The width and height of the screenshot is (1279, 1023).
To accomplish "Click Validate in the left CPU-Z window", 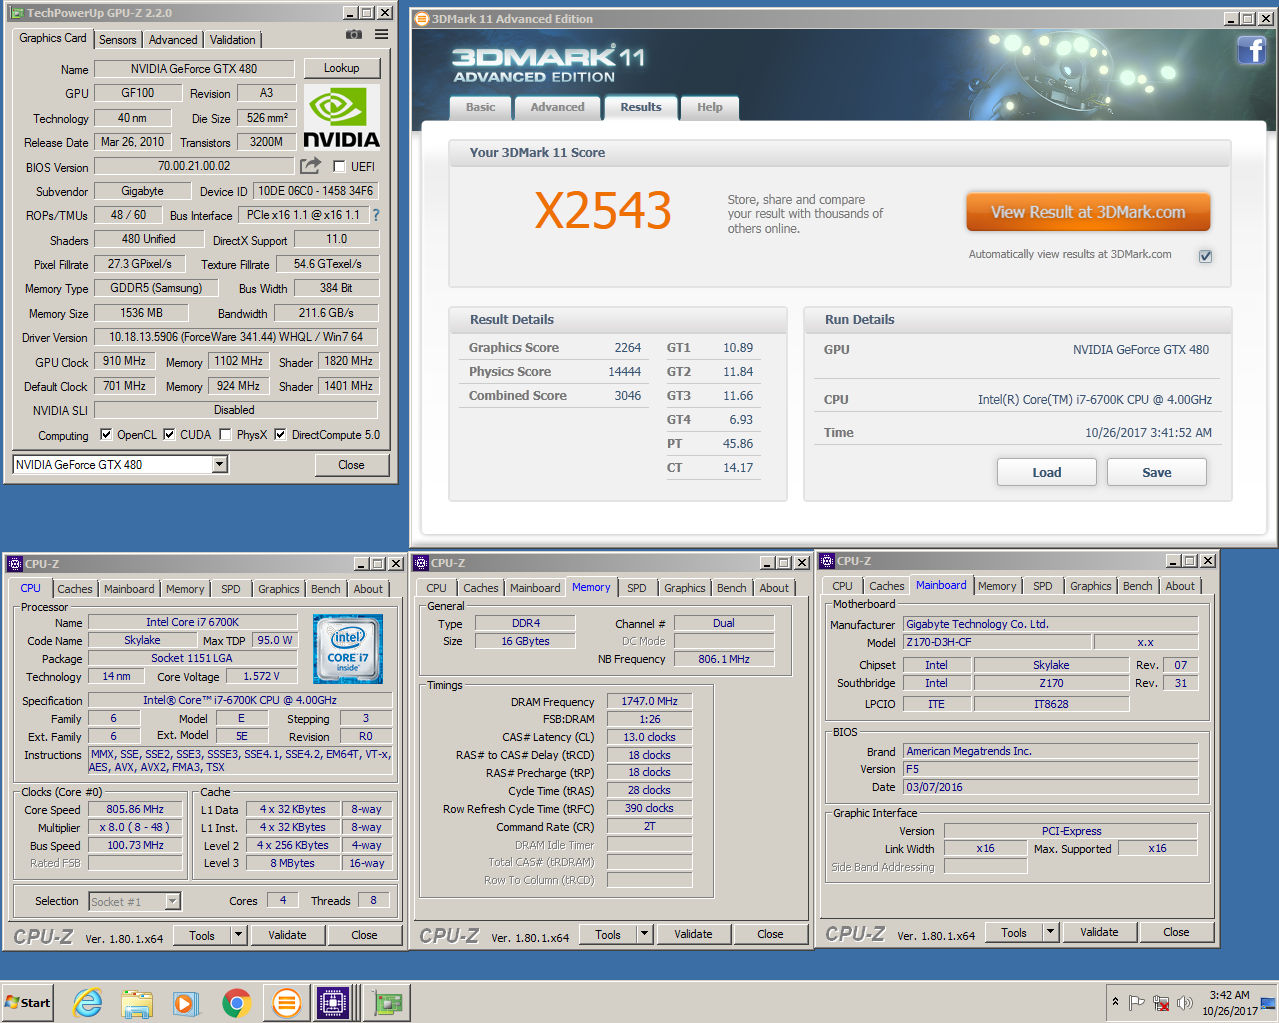I will click(x=287, y=935).
